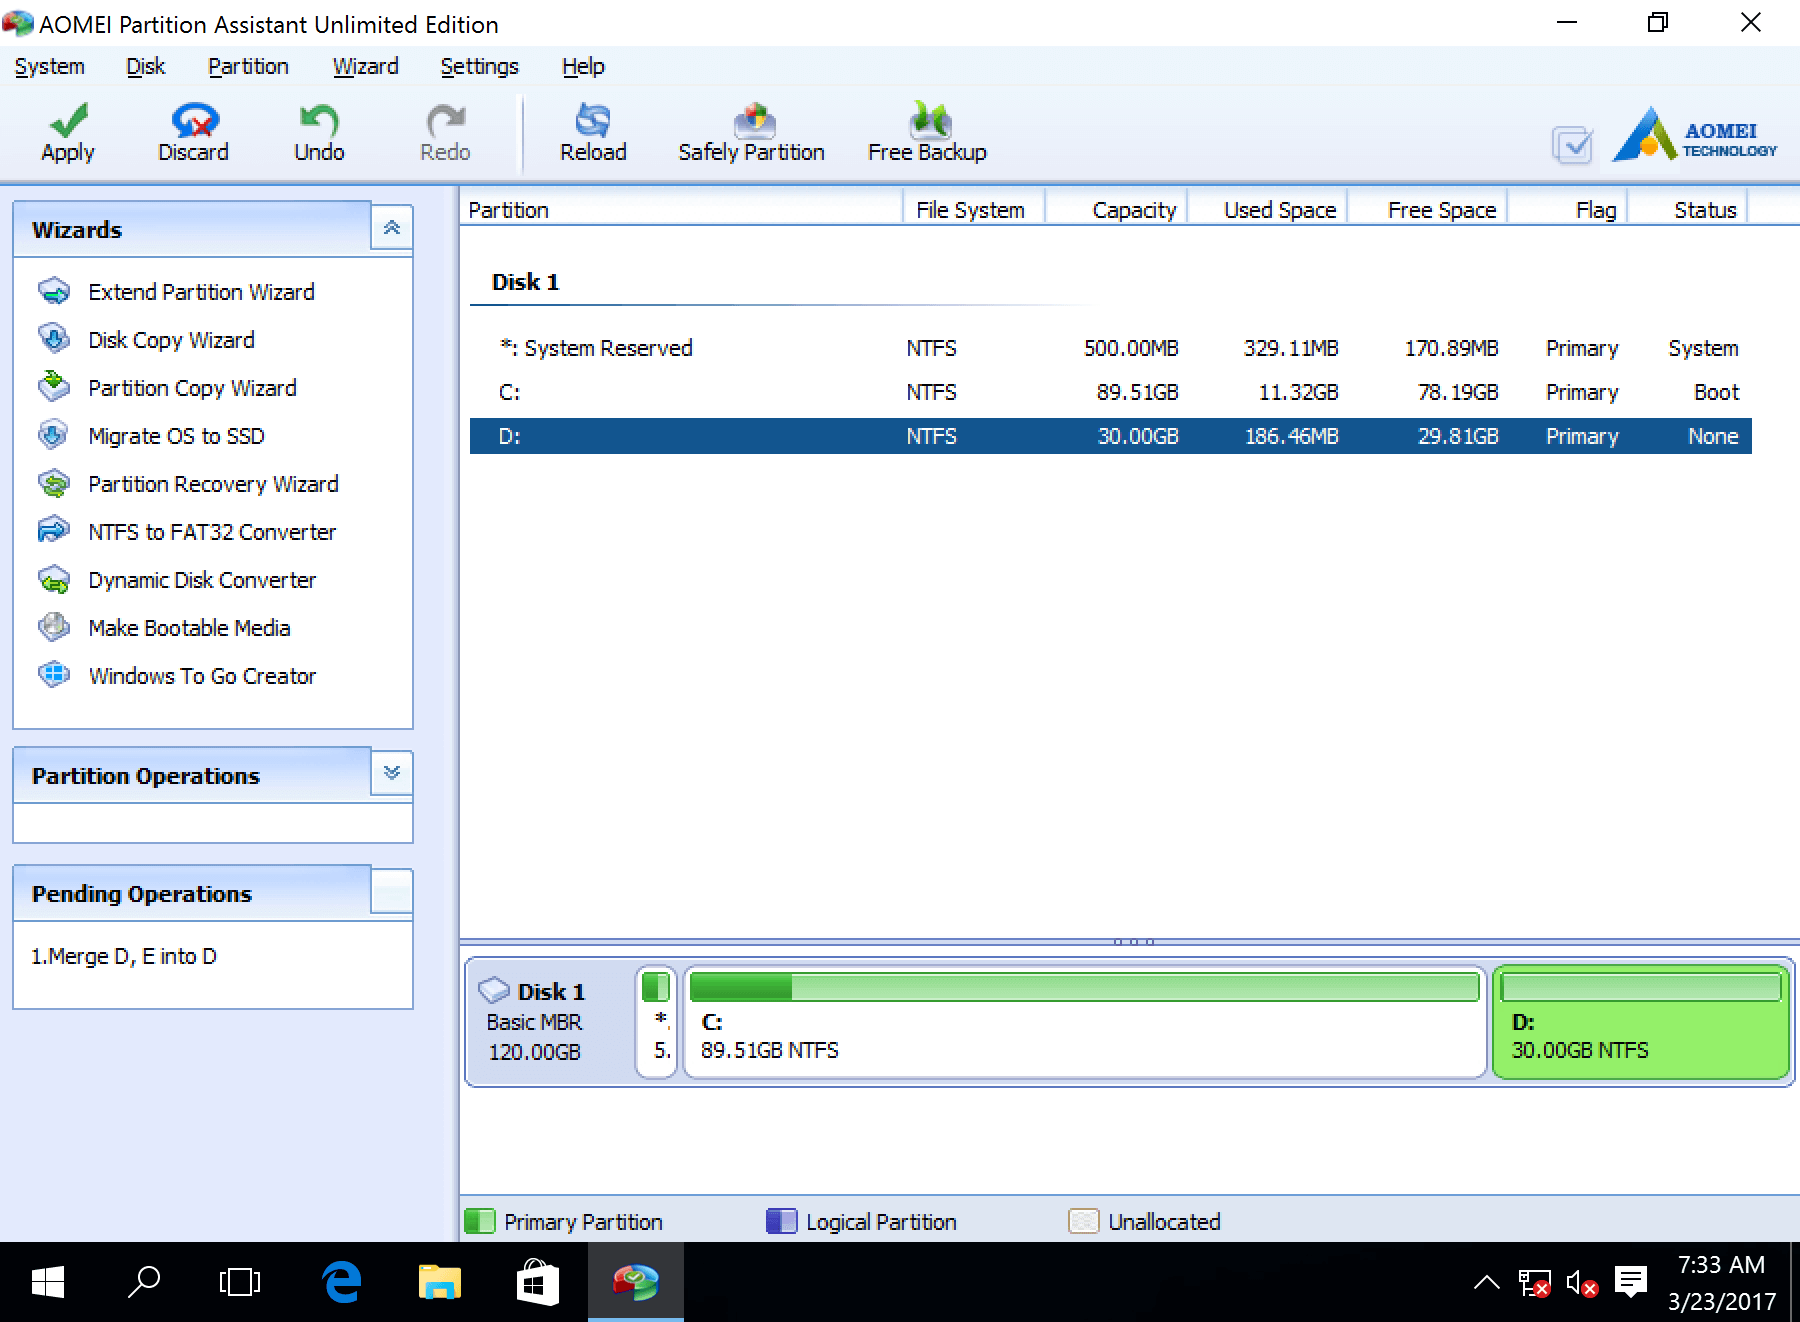Launch Microsoft Edge from taskbar
Screen dimensions: 1800x1322
(x=341, y=1282)
